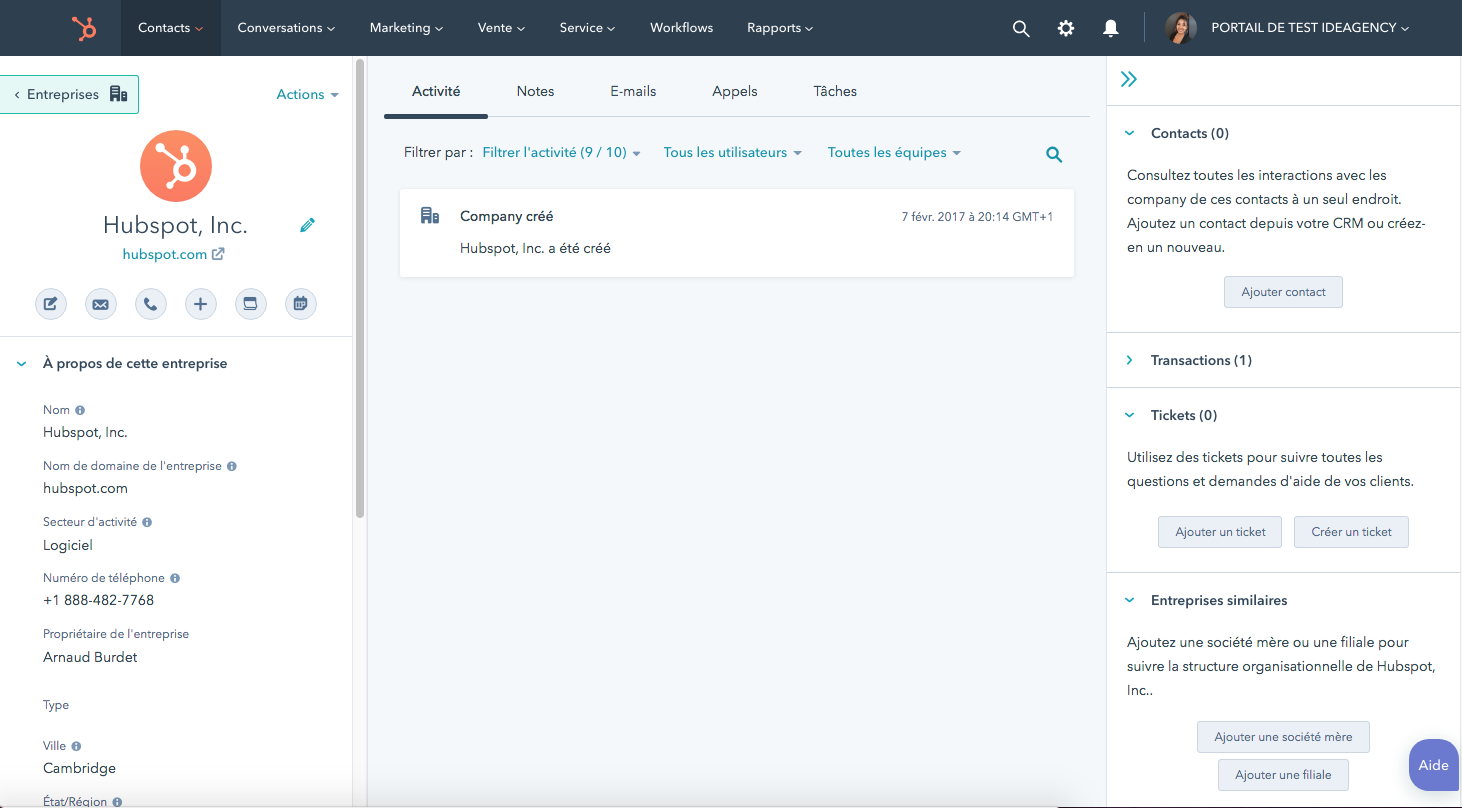1462x808 pixels.
Task: Click the create task icon
Action: [251, 304]
